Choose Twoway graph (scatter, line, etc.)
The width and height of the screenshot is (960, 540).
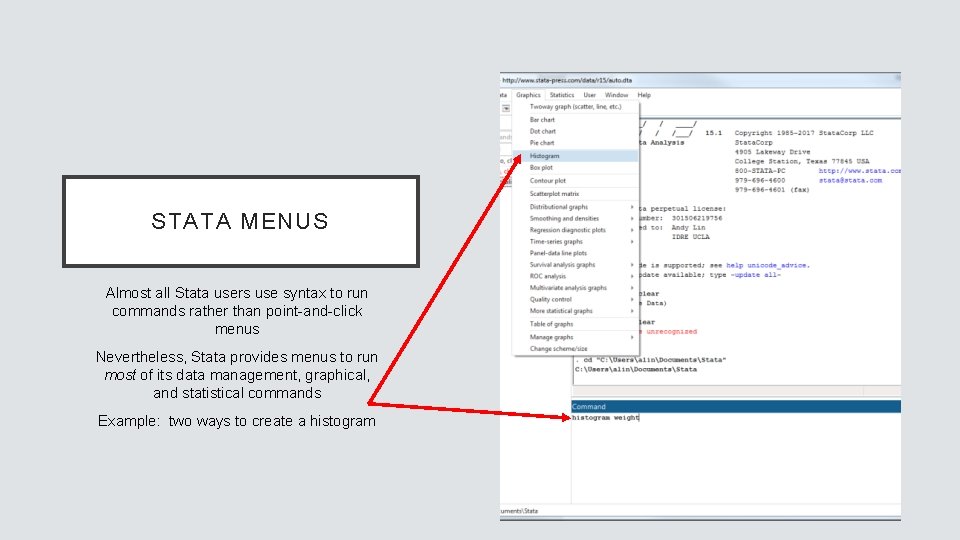(575, 107)
